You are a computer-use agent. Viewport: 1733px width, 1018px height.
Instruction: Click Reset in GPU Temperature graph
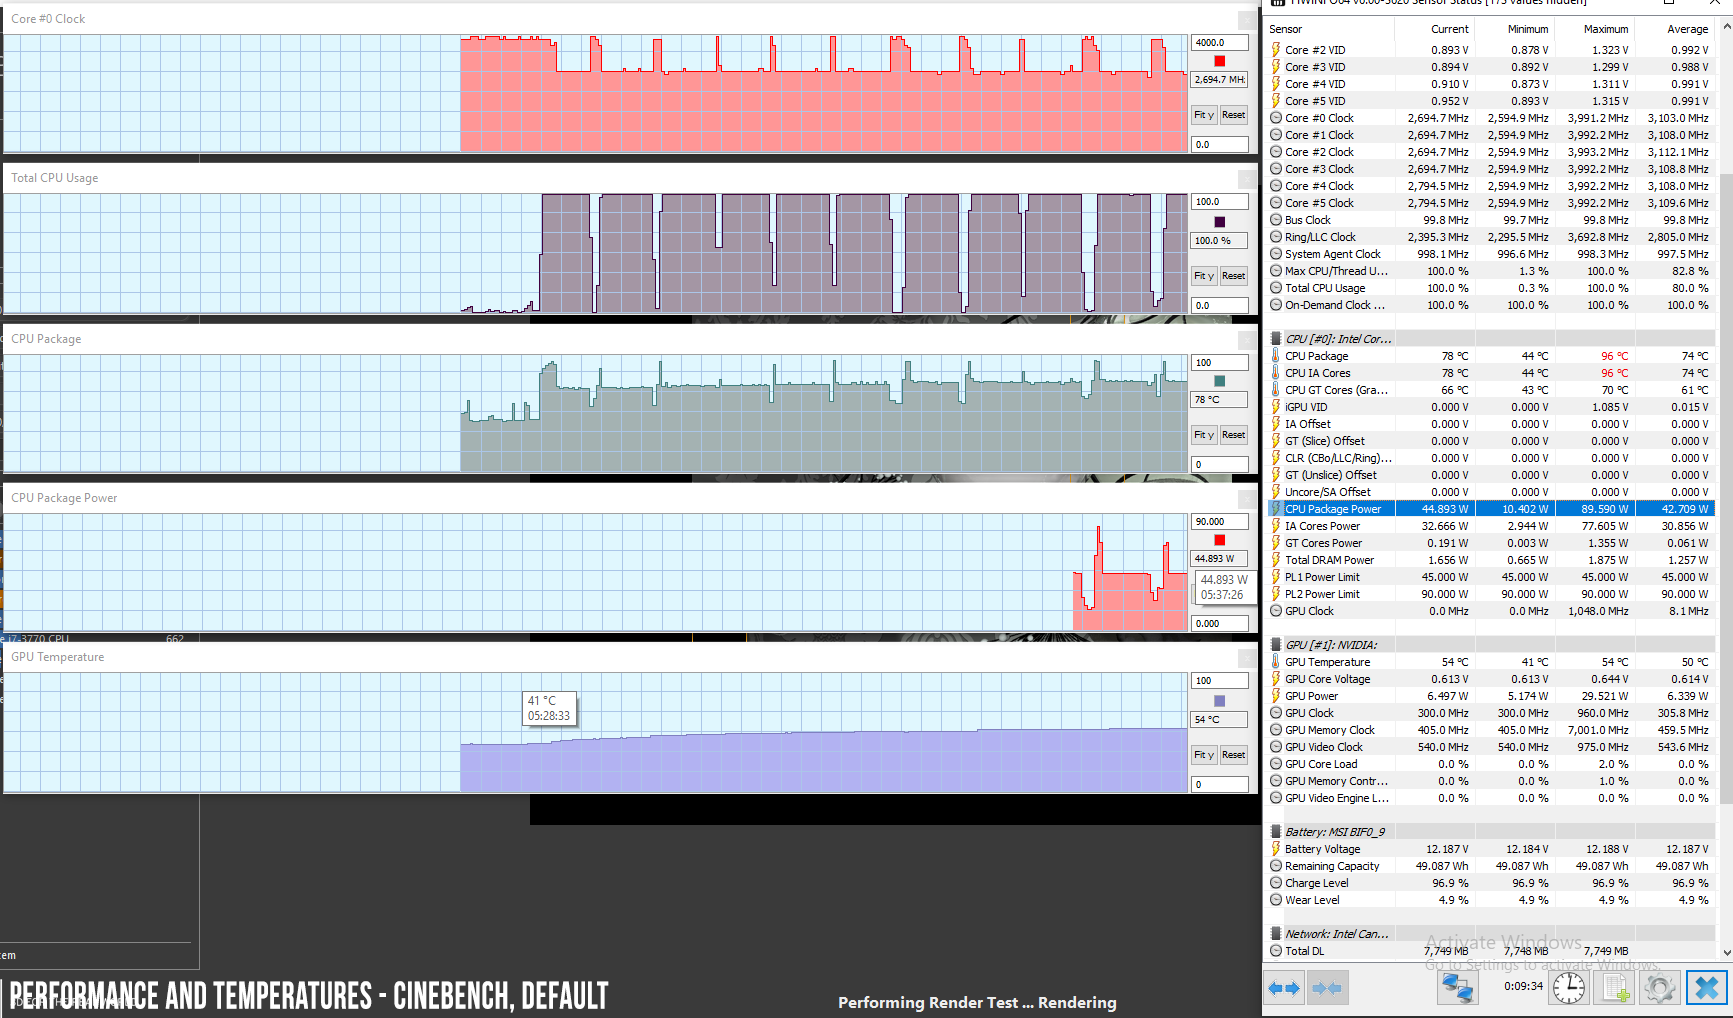tap(1234, 755)
